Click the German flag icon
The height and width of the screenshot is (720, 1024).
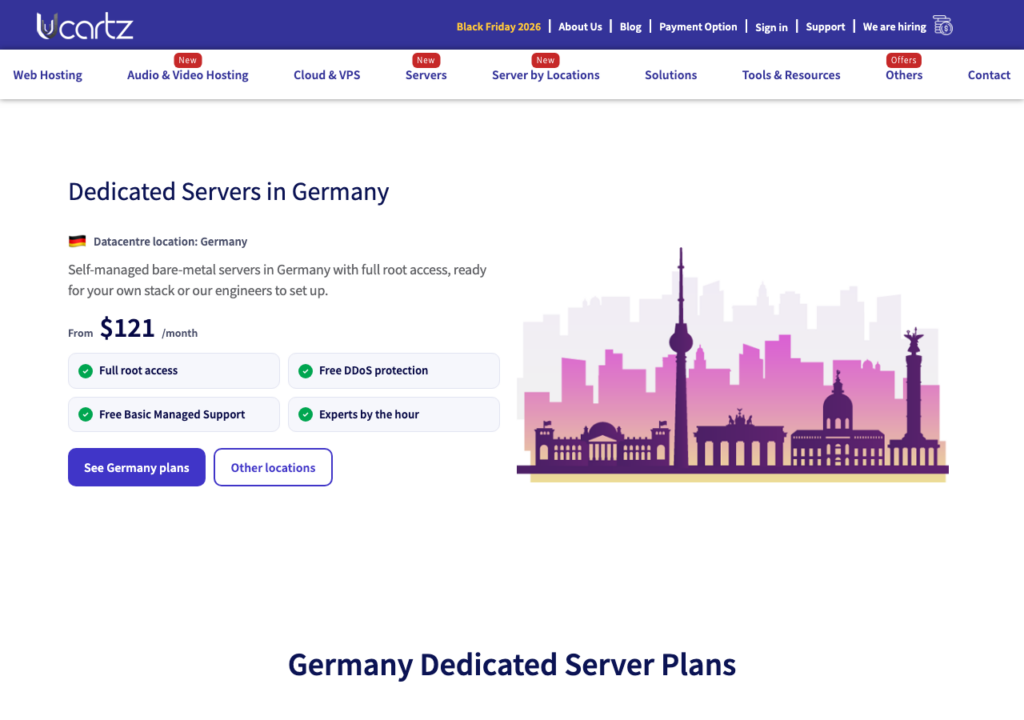tap(77, 241)
